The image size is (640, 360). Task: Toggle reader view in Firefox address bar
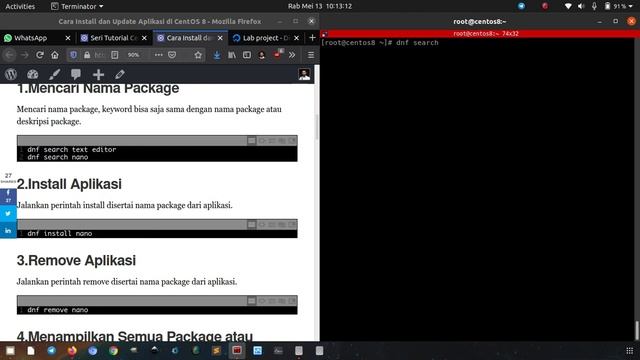(x=115, y=55)
